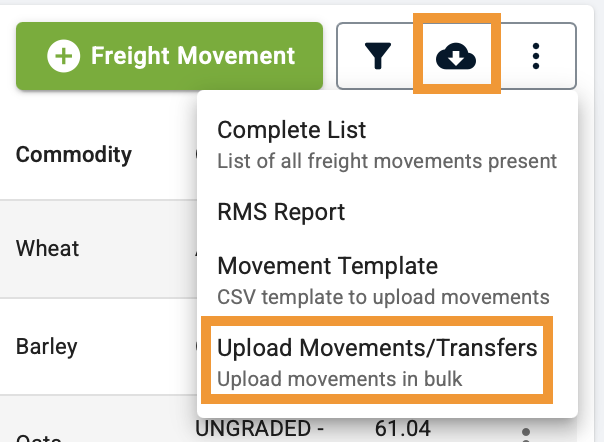Select Complete List from the download menu
This screenshot has height=442, width=604.
(x=387, y=144)
